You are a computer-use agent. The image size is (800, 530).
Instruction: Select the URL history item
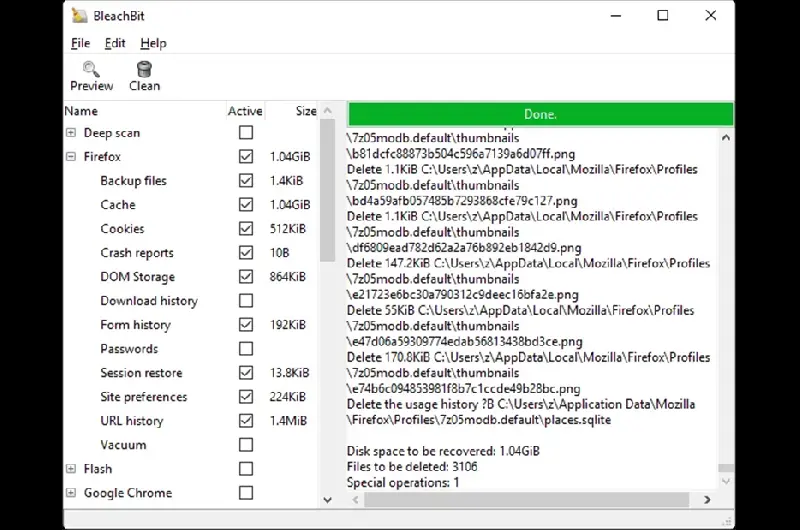point(132,421)
